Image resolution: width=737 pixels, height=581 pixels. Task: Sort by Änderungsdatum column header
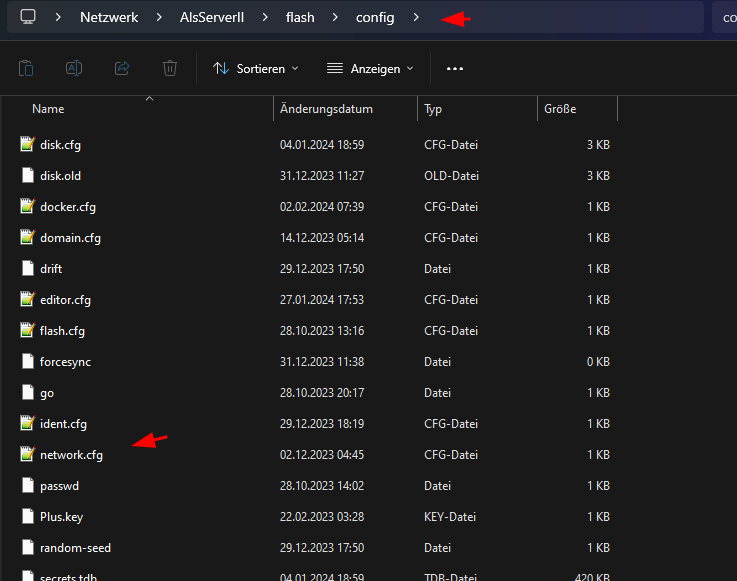pos(326,109)
